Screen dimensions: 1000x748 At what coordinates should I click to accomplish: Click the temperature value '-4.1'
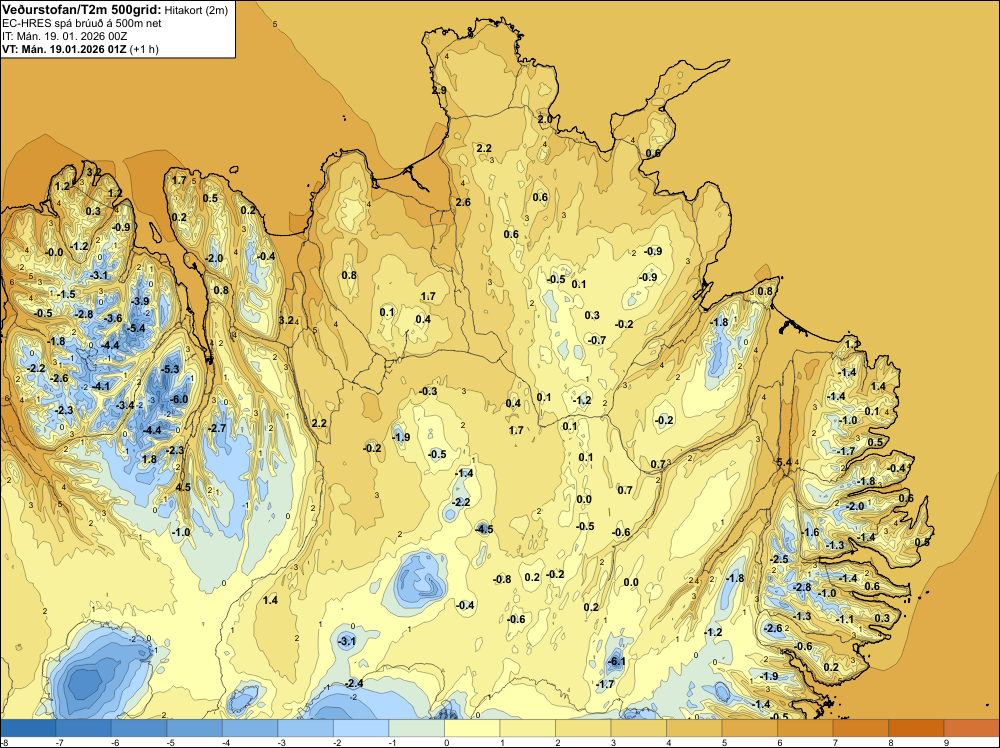[x=101, y=386]
